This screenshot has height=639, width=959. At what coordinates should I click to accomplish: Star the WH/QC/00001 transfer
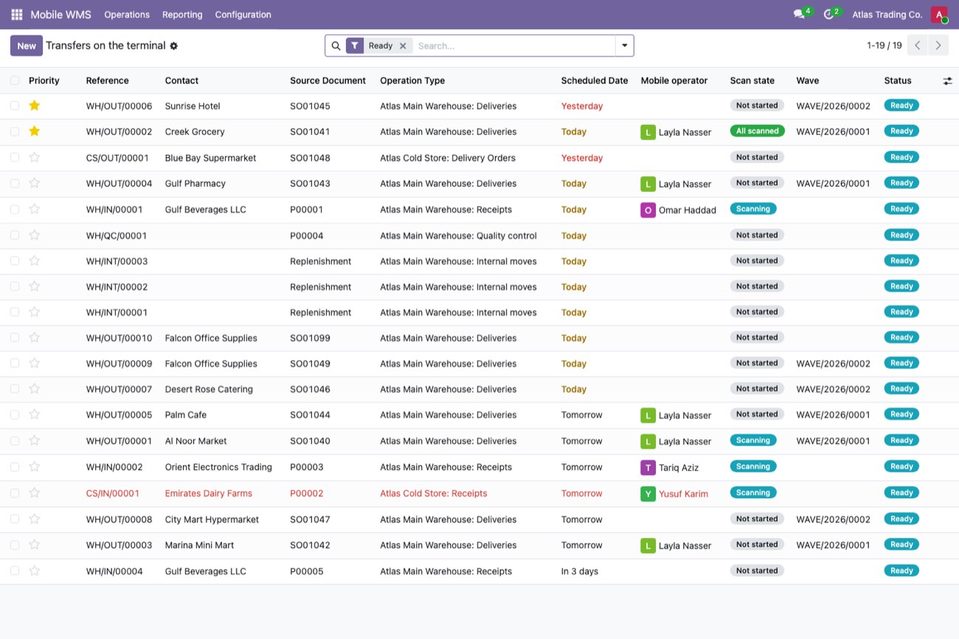point(34,235)
